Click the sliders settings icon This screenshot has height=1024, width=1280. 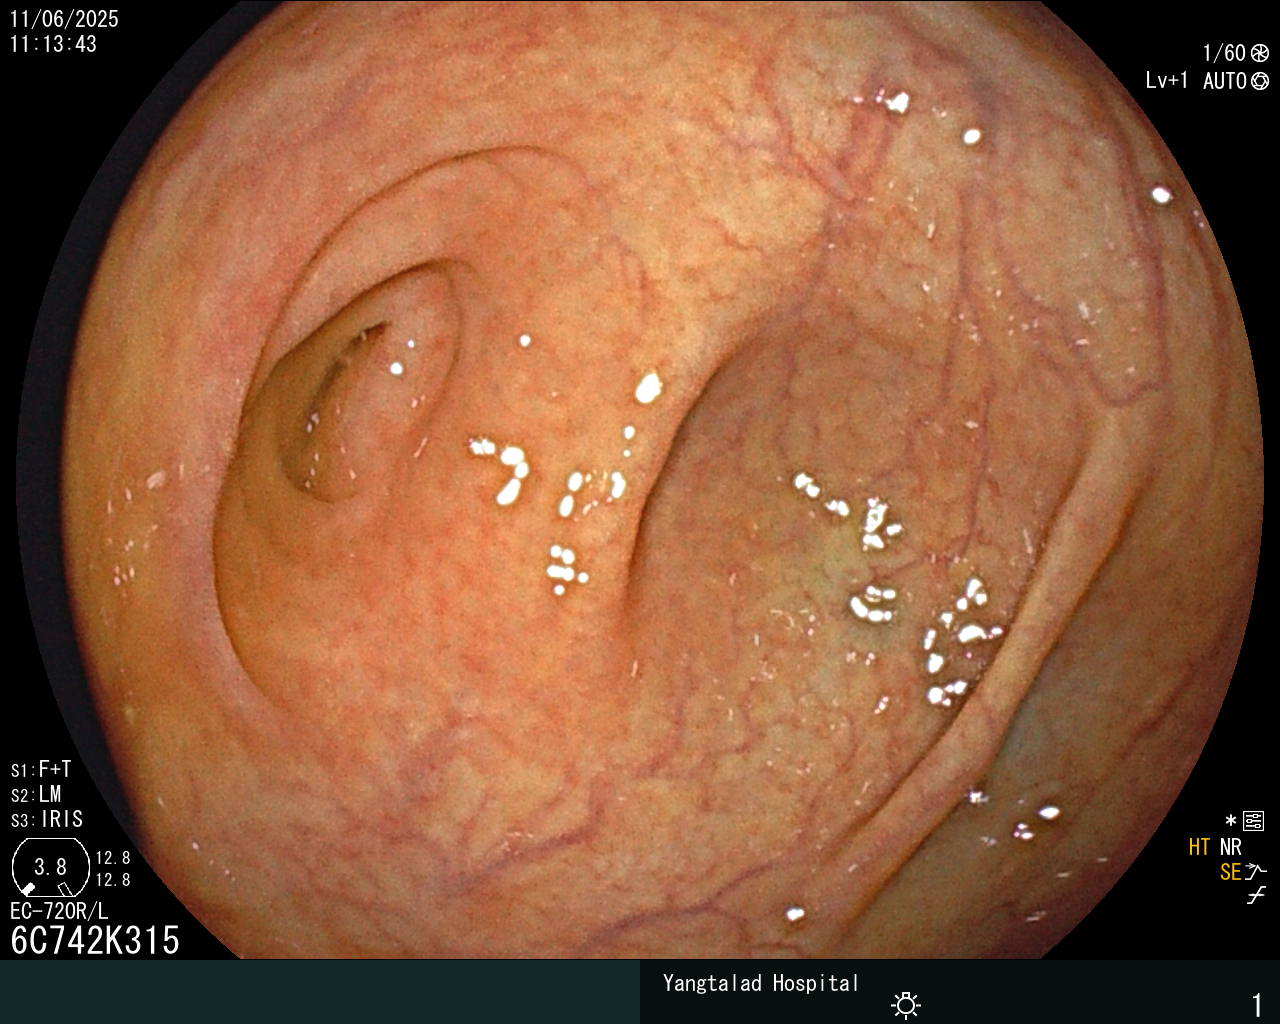pyautogui.click(x=1253, y=822)
